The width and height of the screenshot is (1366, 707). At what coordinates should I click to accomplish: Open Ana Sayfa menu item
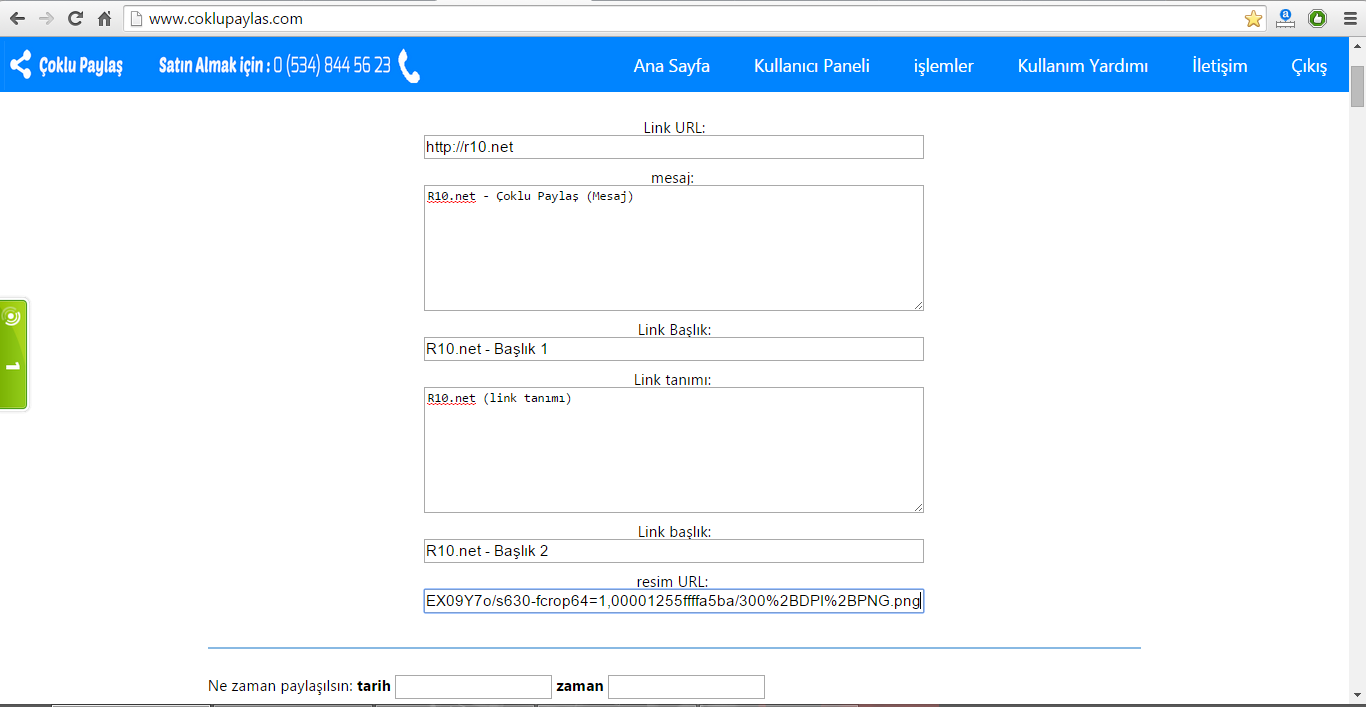point(672,66)
